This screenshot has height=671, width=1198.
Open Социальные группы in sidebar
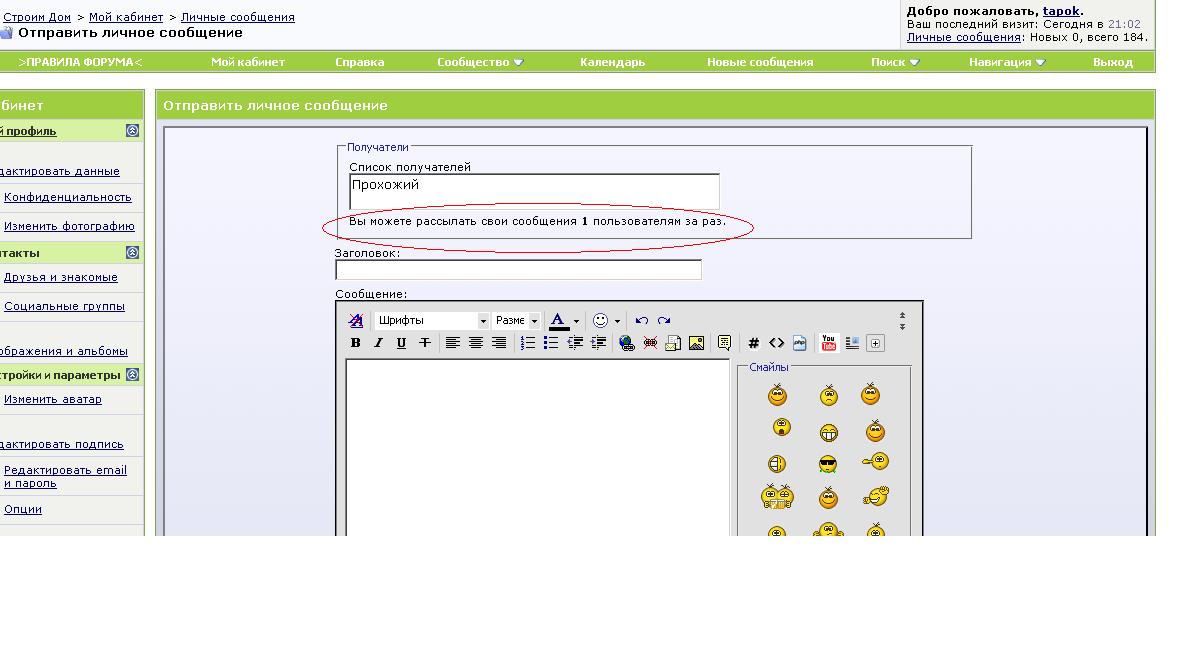click(64, 306)
